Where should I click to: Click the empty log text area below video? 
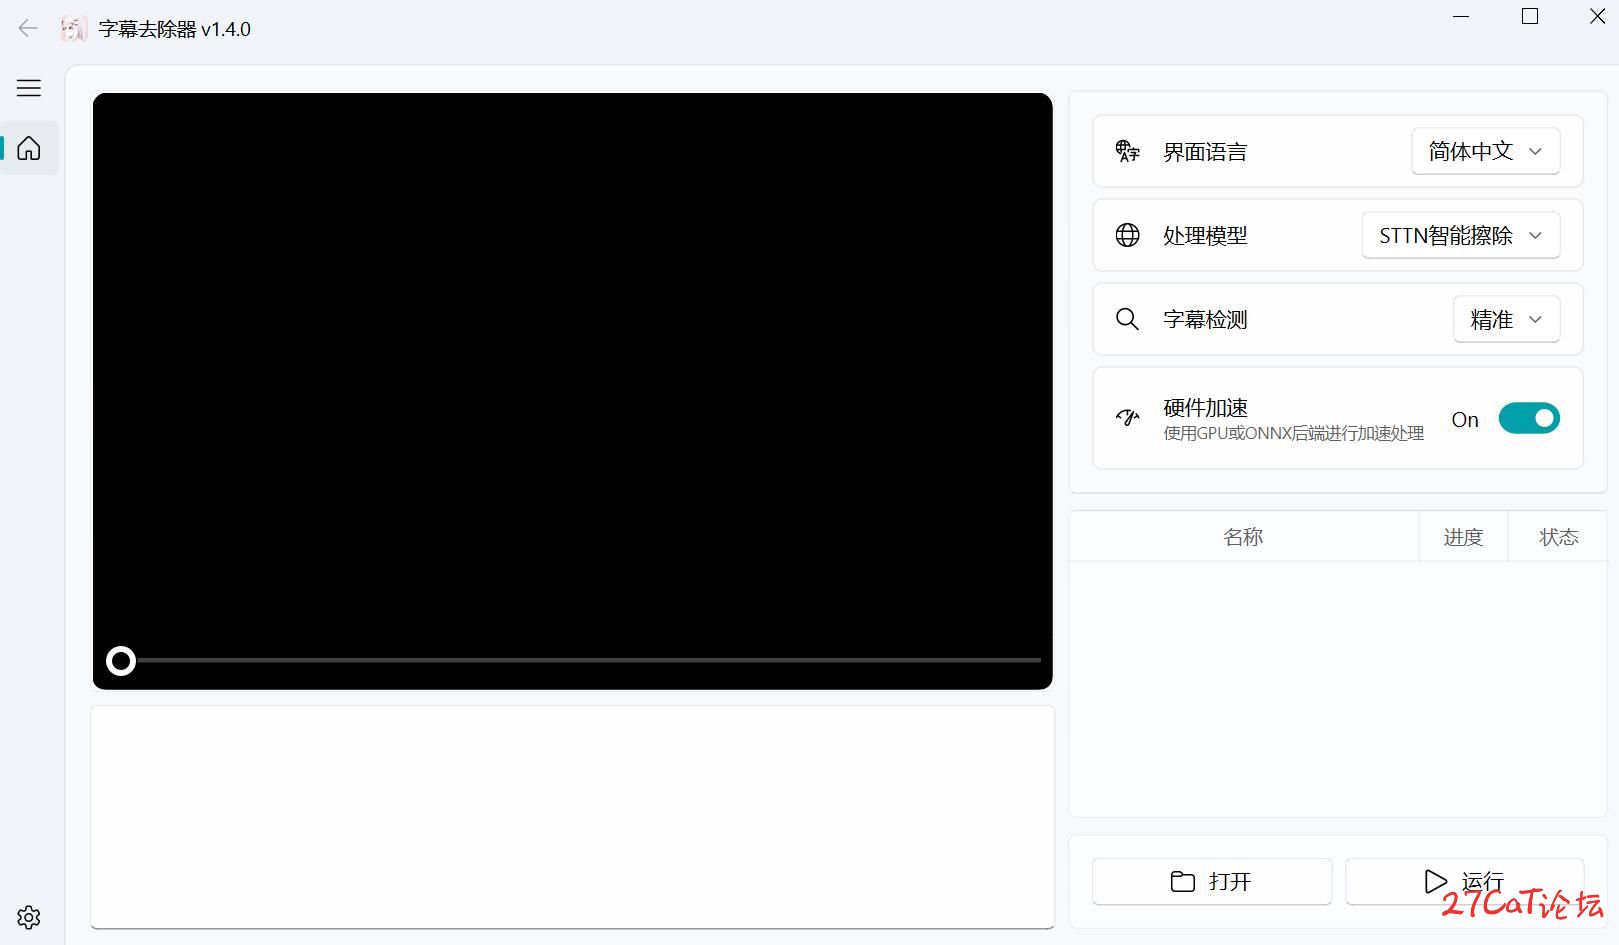click(572, 816)
